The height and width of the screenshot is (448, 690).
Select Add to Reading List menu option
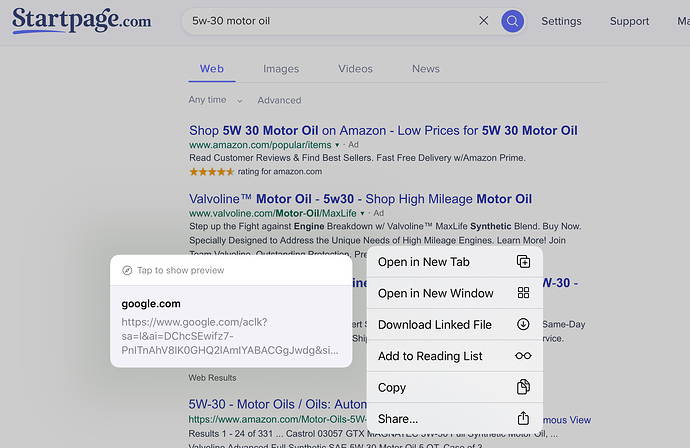(x=430, y=356)
